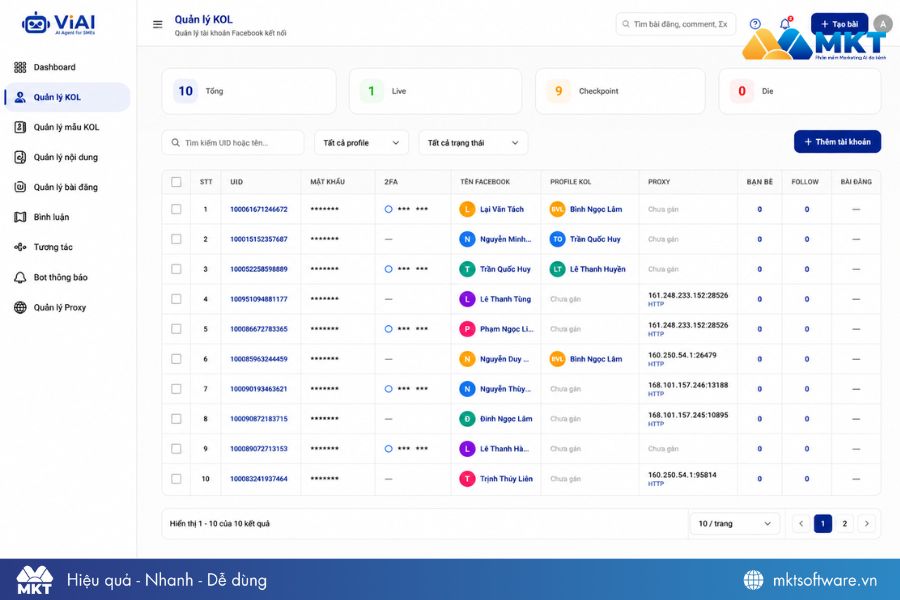Viewport: 900px width, 600px height.
Task: Open the 10 / trang page size selector
Action: (x=734, y=524)
